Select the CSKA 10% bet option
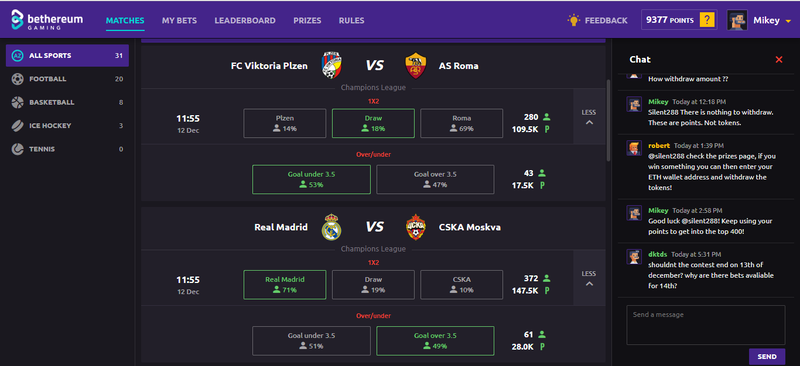 pos(461,284)
